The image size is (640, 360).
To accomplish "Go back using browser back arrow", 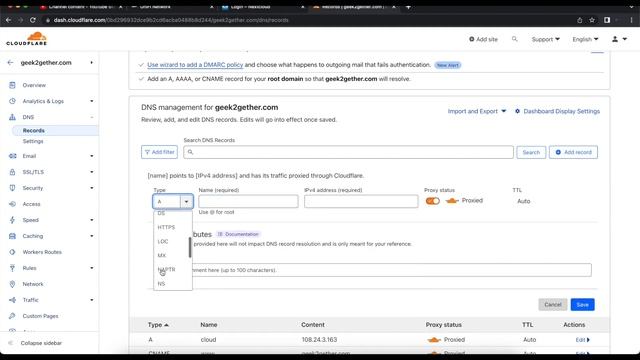I will [9, 20].
